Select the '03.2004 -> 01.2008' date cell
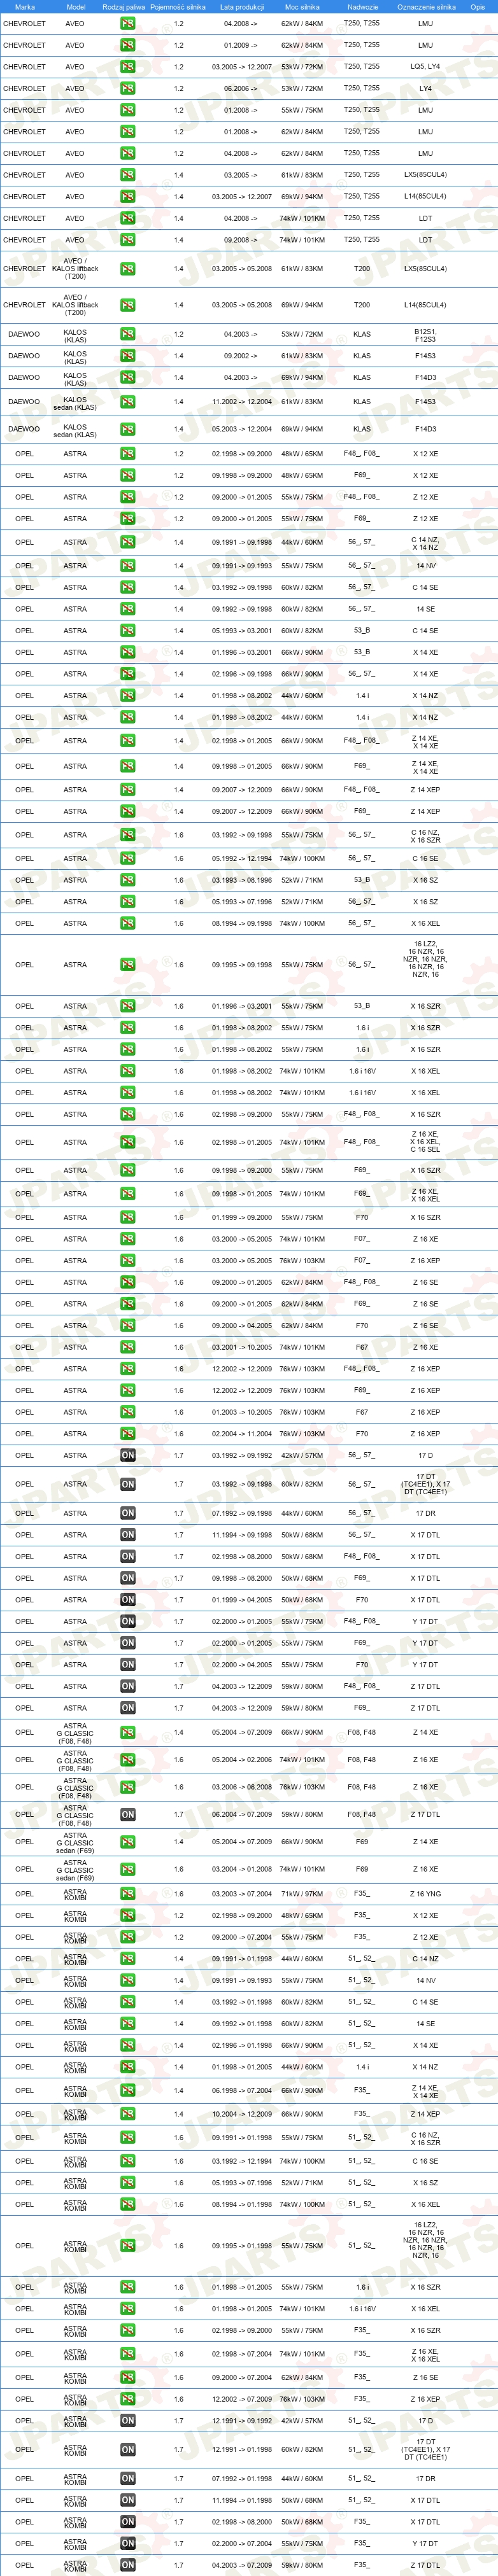The image size is (498, 2576). pyautogui.click(x=241, y=1869)
